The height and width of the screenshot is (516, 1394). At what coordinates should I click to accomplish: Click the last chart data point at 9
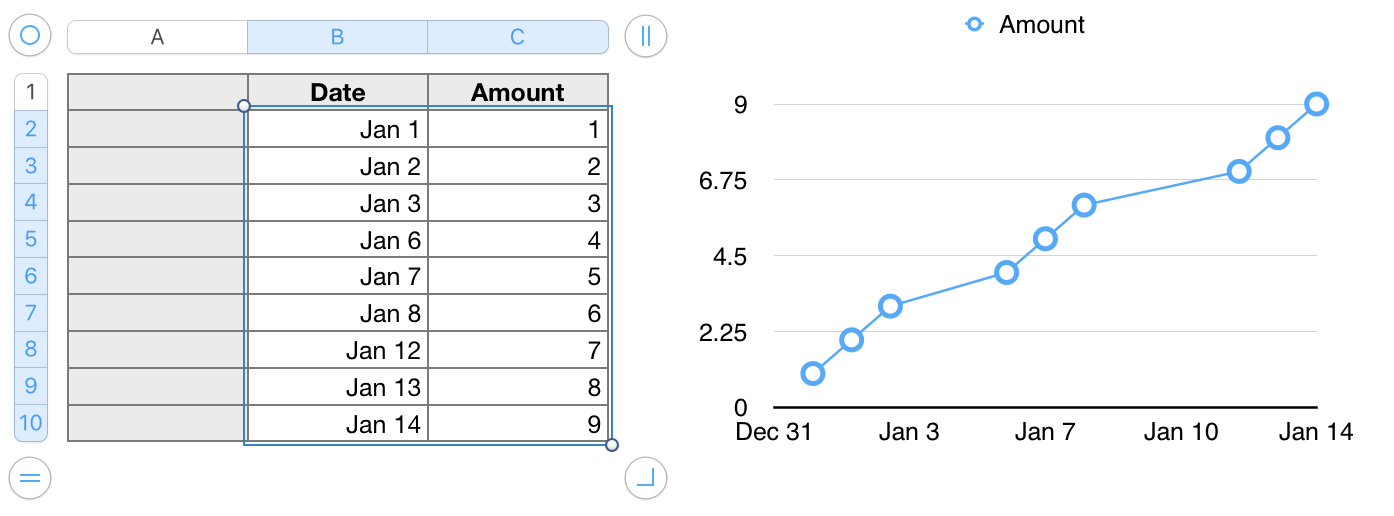click(1317, 103)
